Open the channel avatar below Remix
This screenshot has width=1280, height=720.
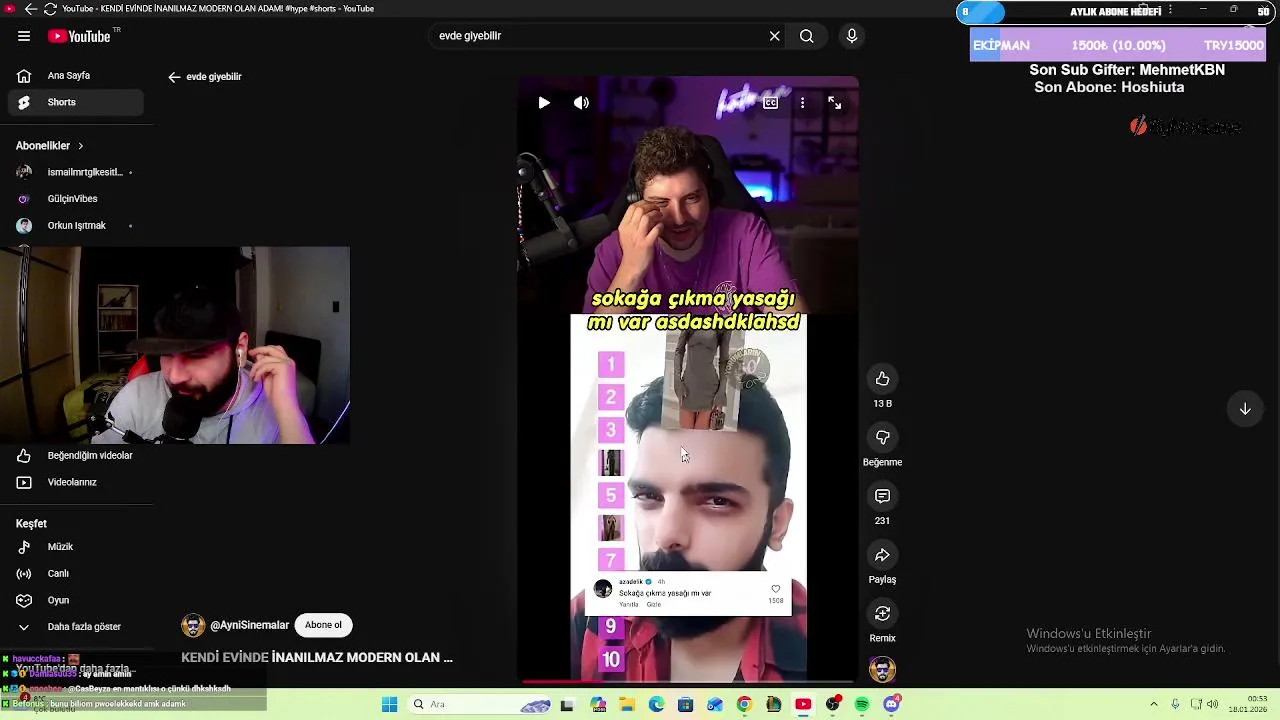[882, 670]
